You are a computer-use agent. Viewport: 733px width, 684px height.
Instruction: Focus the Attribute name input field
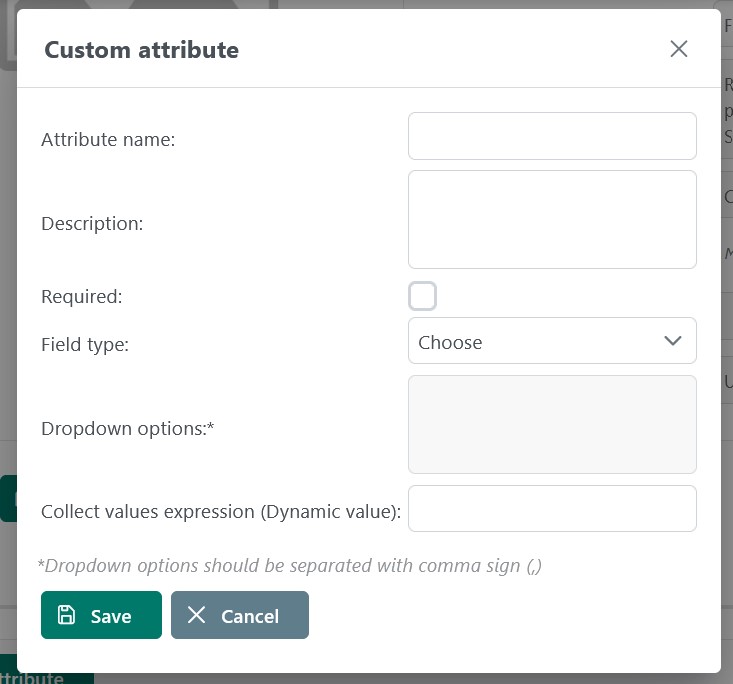coord(551,136)
